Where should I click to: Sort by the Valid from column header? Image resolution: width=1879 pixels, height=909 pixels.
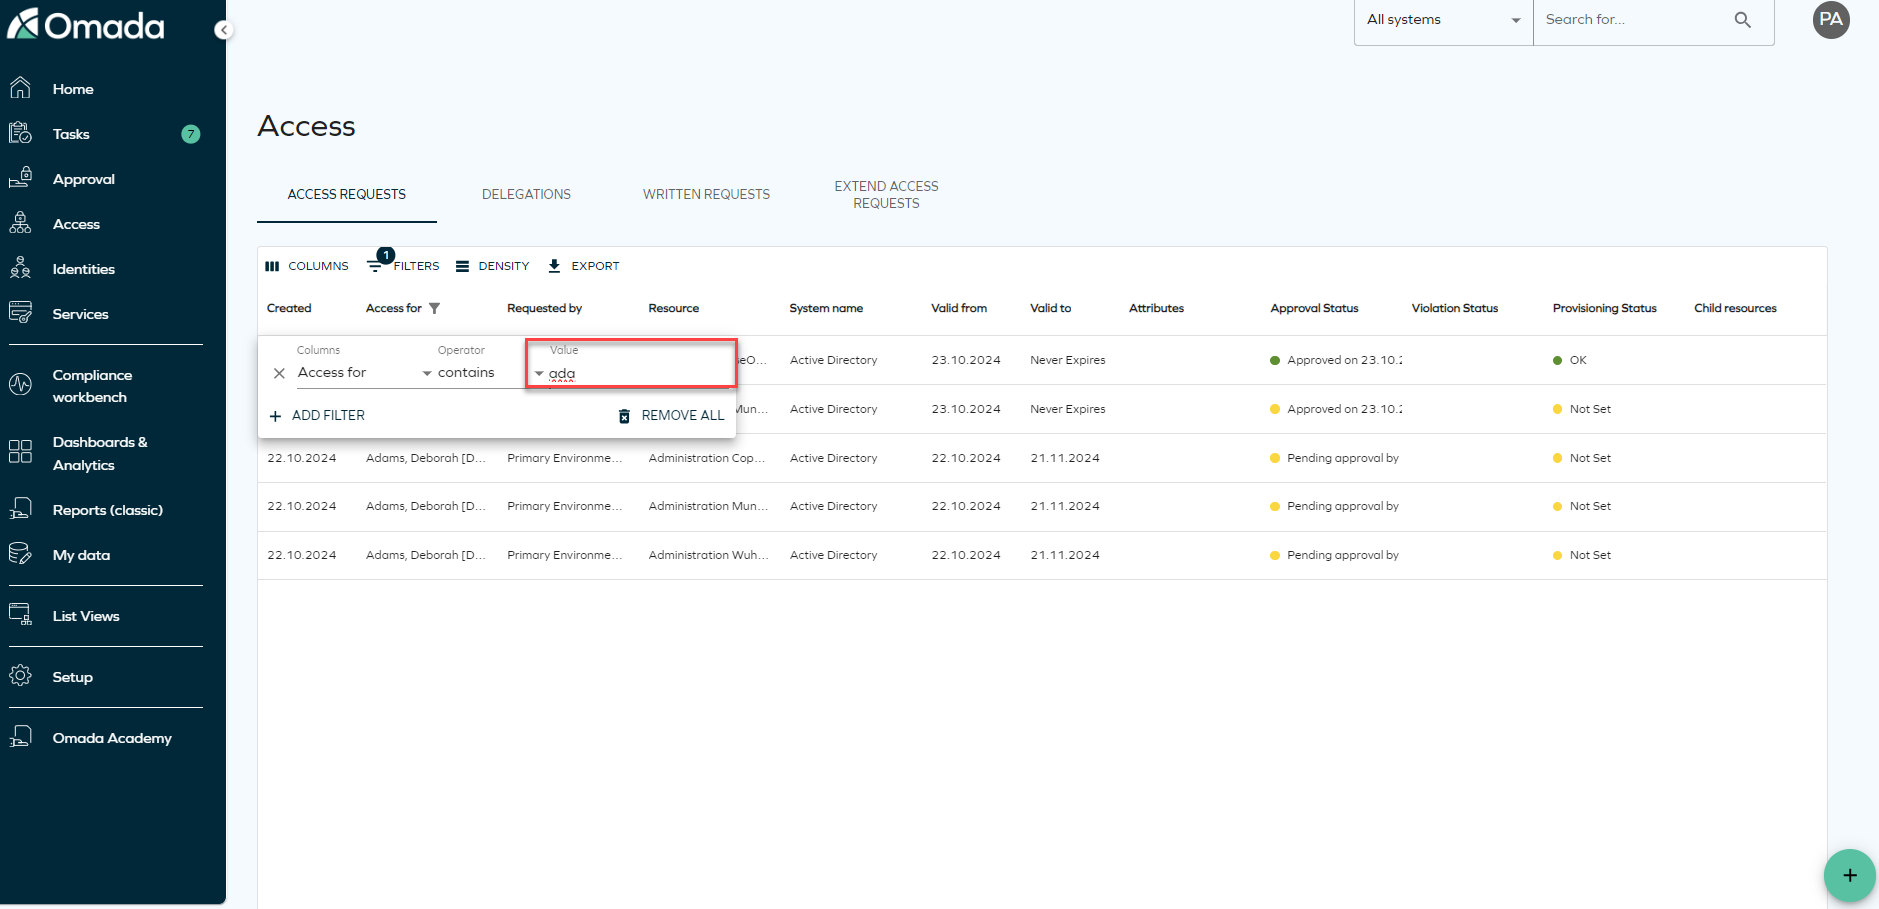click(959, 308)
